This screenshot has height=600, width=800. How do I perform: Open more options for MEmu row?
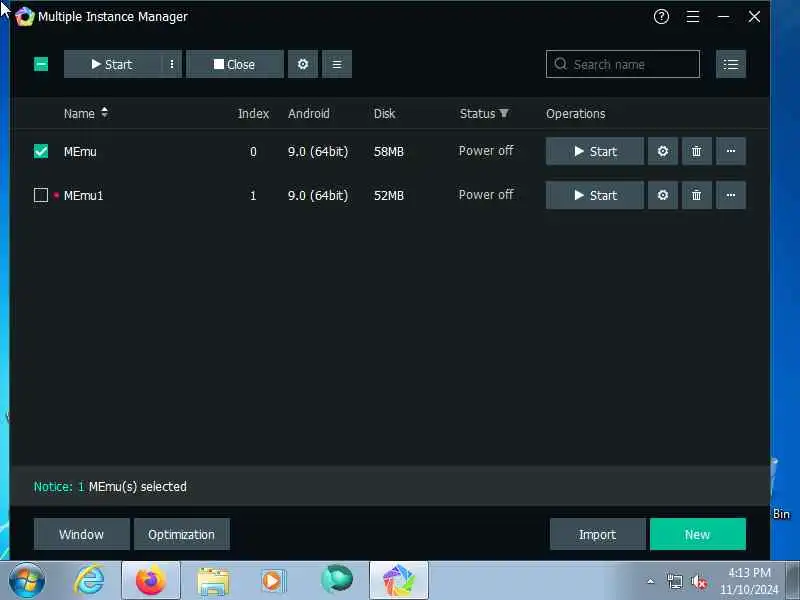tap(731, 152)
